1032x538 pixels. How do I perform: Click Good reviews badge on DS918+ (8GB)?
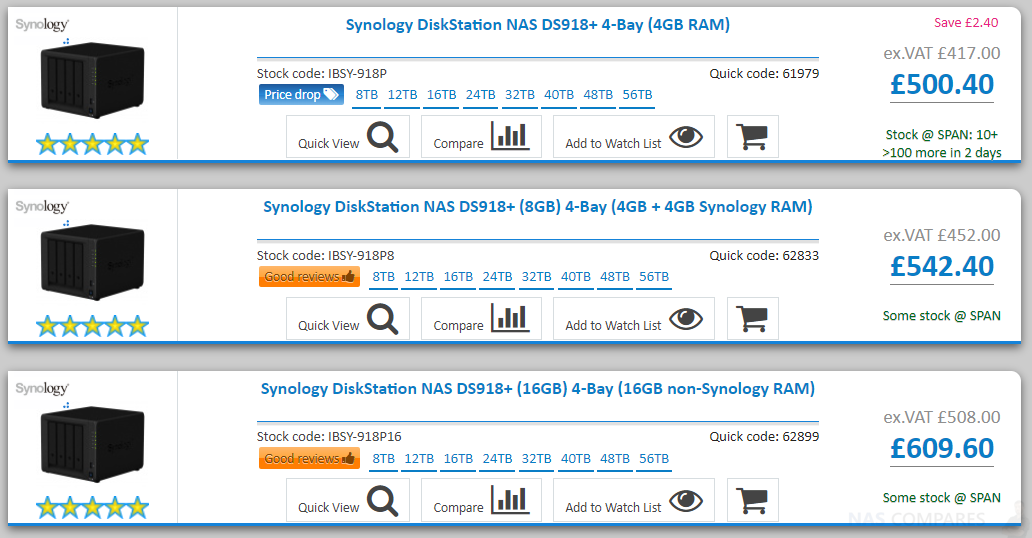click(x=309, y=277)
